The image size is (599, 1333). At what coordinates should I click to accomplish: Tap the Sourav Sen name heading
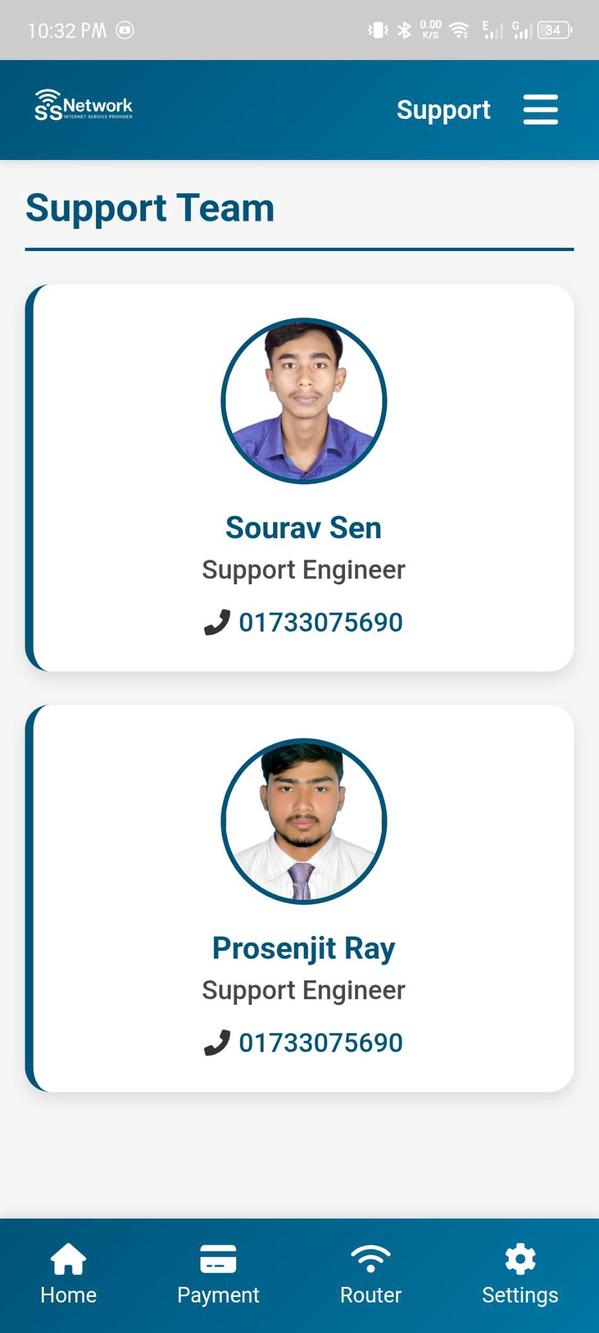[304, 527]
